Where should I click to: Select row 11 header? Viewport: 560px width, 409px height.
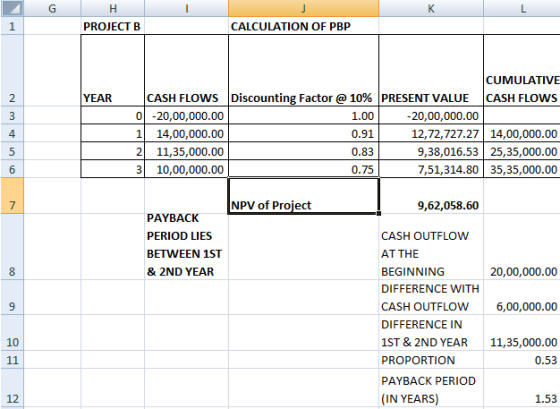pyautogui.click(x=12, y=359)
